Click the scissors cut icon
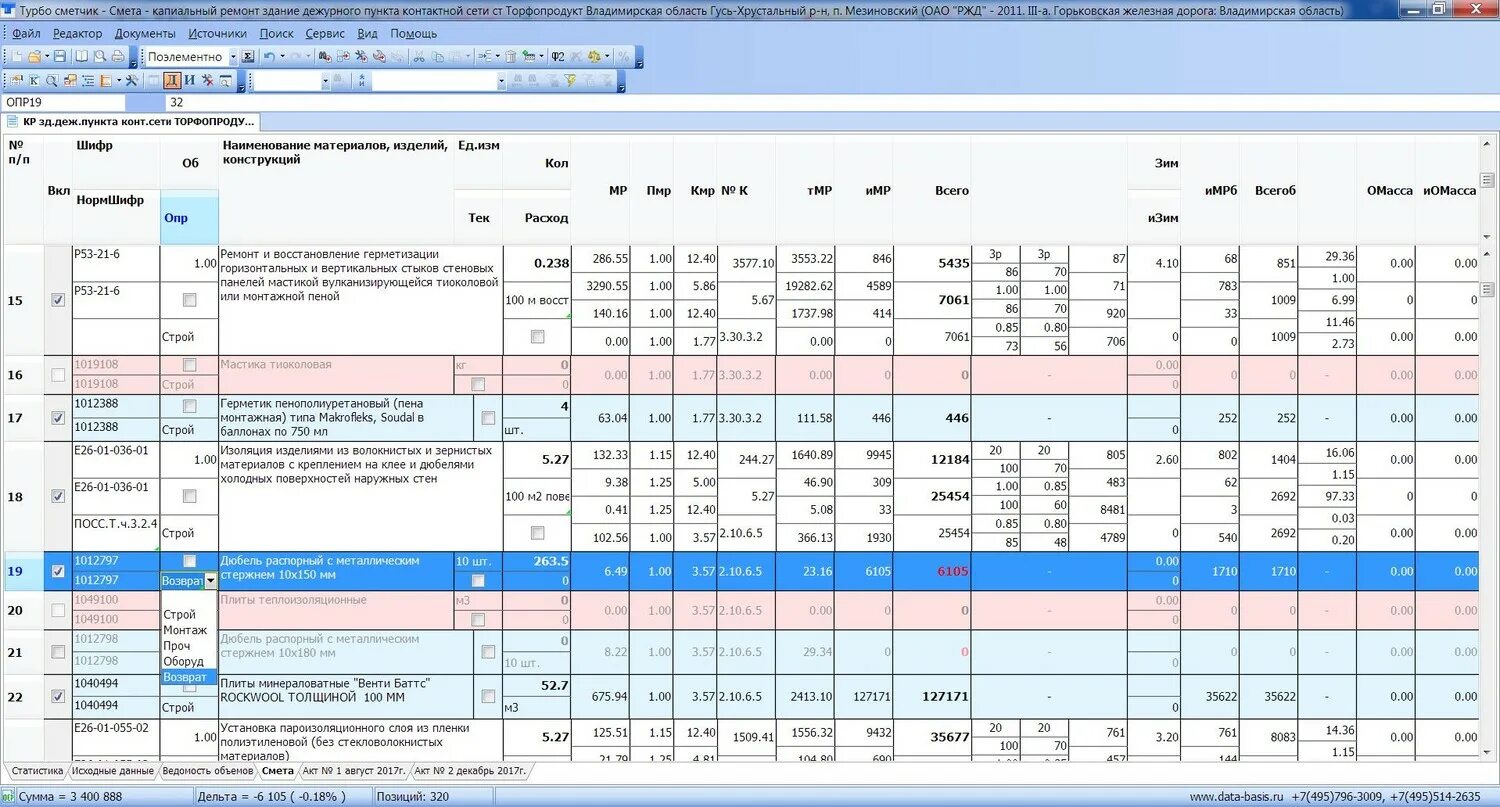The height and width of the screenshot is (807, 1500). pyautogui.click(x=418, y=57)
